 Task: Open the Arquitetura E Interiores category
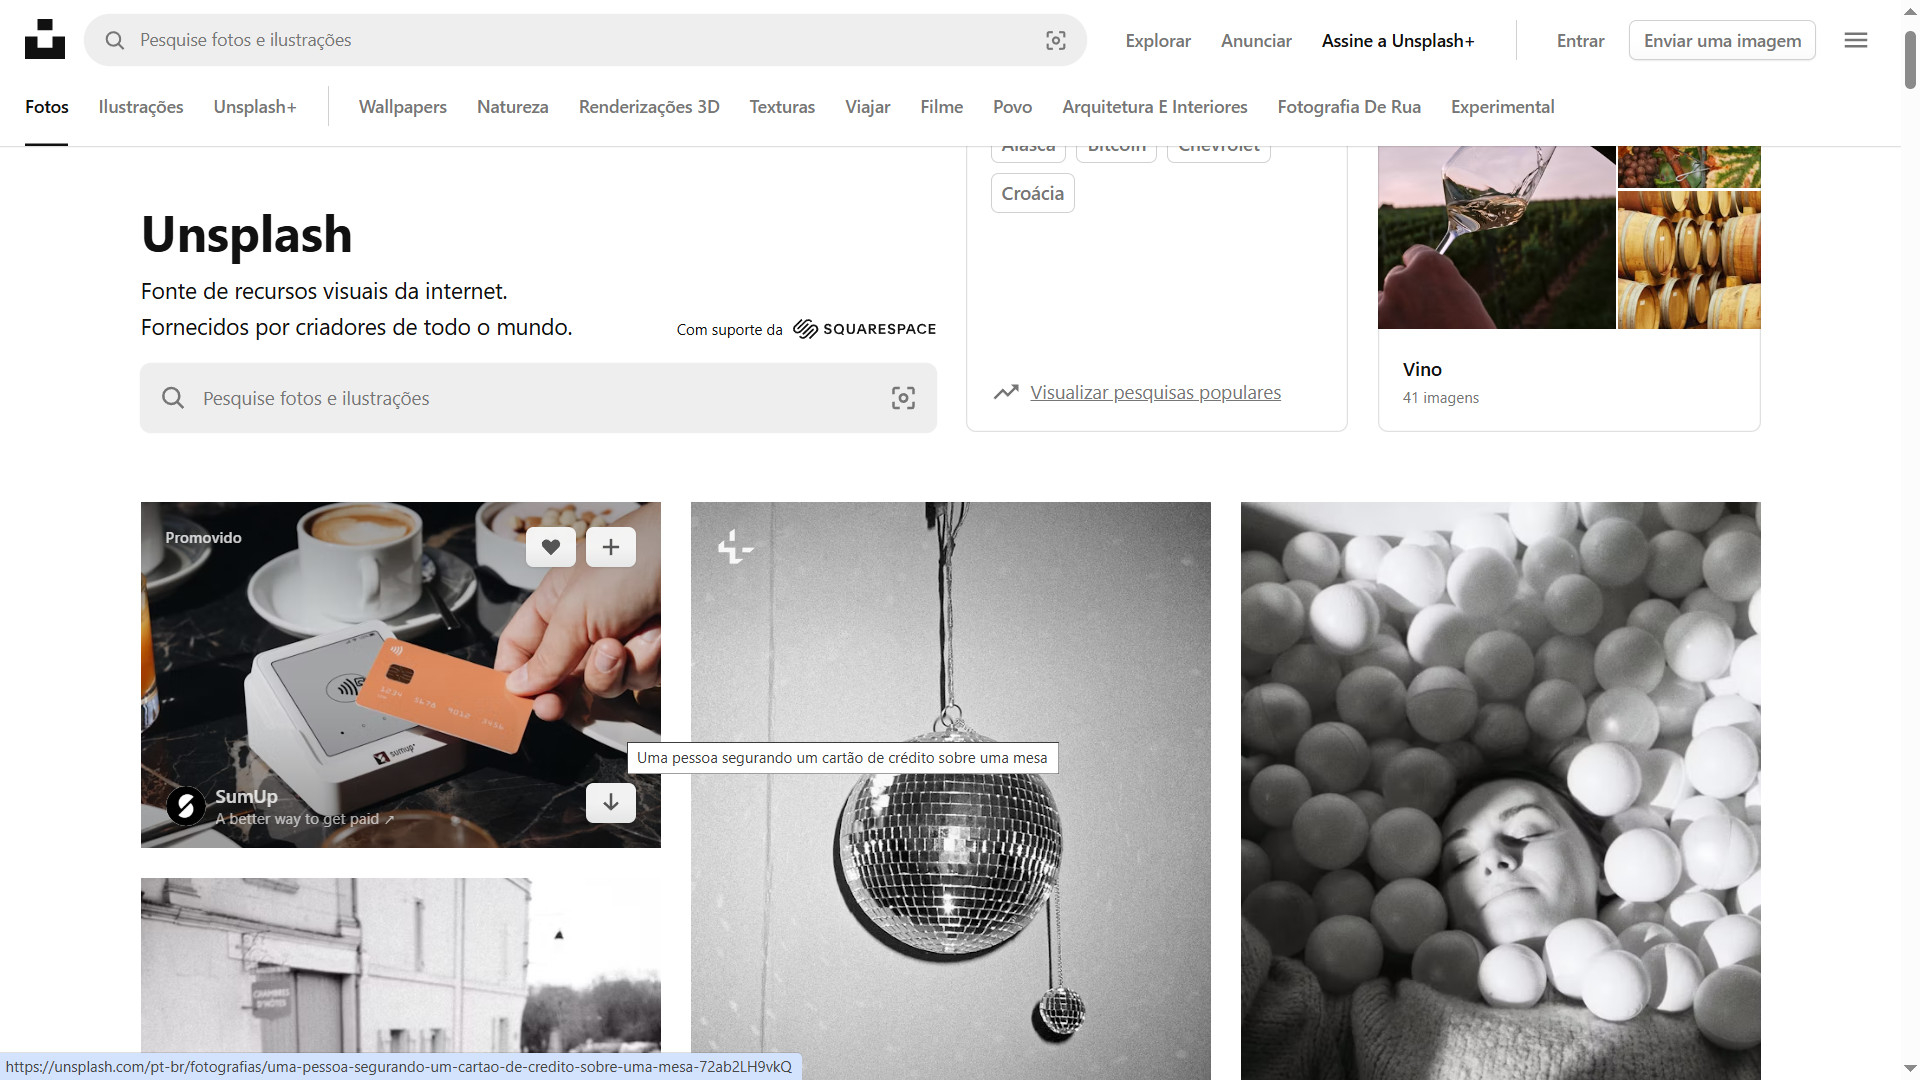point(1155,107)
